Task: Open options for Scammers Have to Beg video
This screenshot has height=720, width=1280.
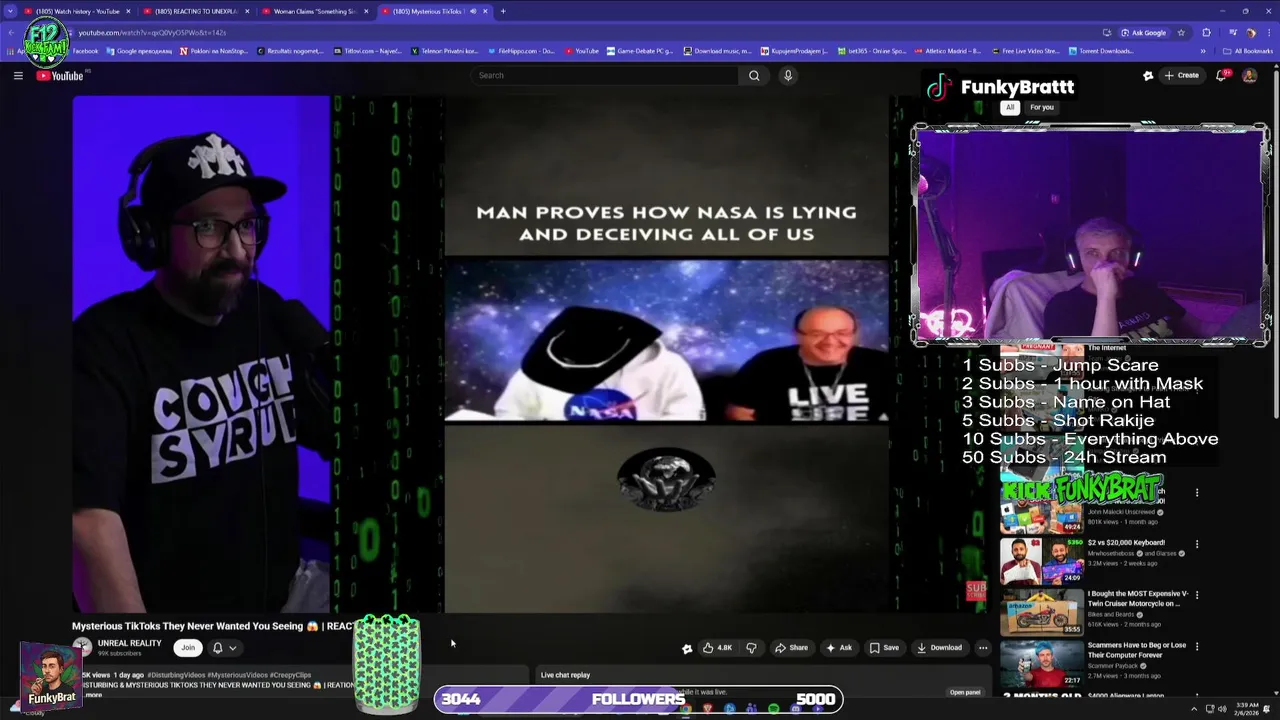Action: [1196, 646]
